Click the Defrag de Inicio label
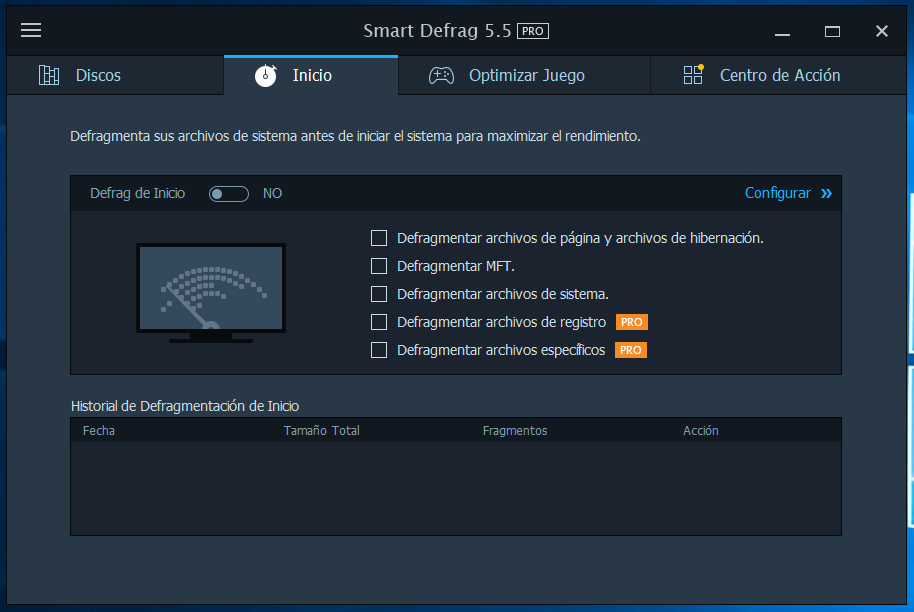Viewport: 914px width, 612px height. click(138, 194)
